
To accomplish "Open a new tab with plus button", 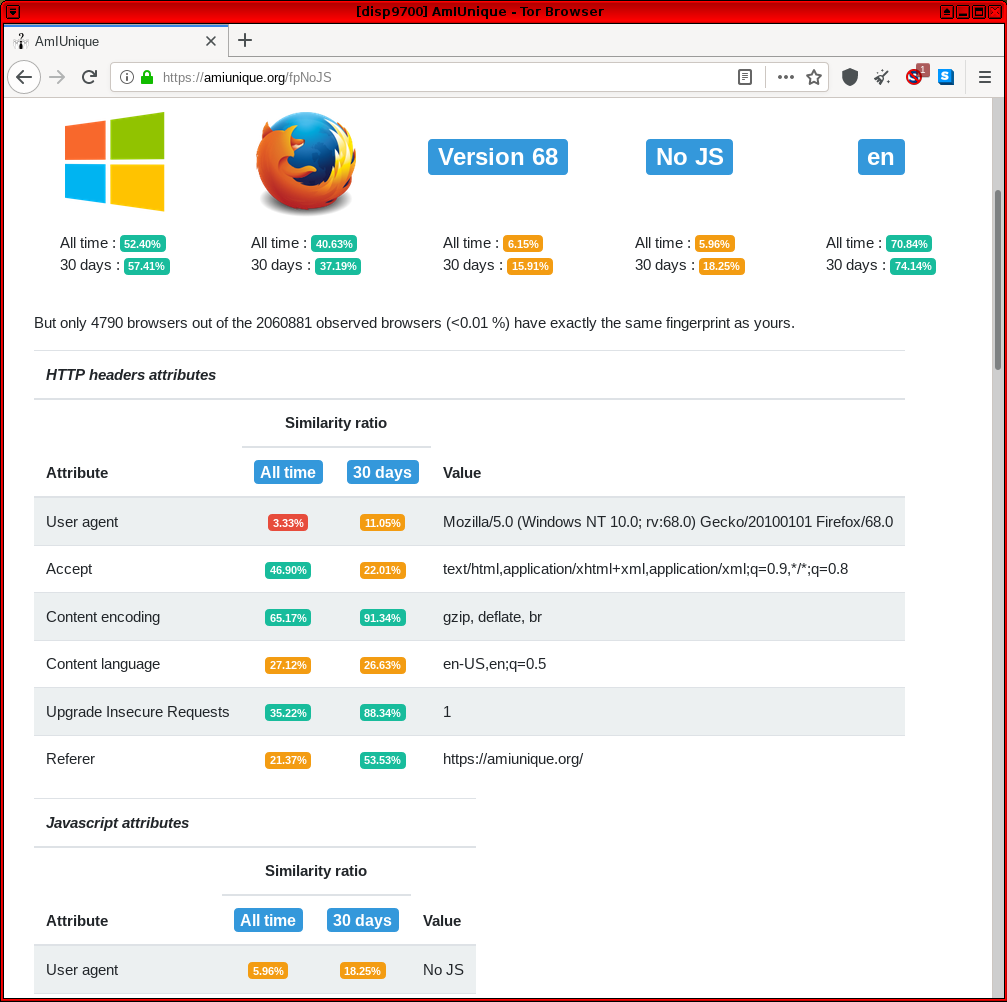I will (x=245, y=40).
